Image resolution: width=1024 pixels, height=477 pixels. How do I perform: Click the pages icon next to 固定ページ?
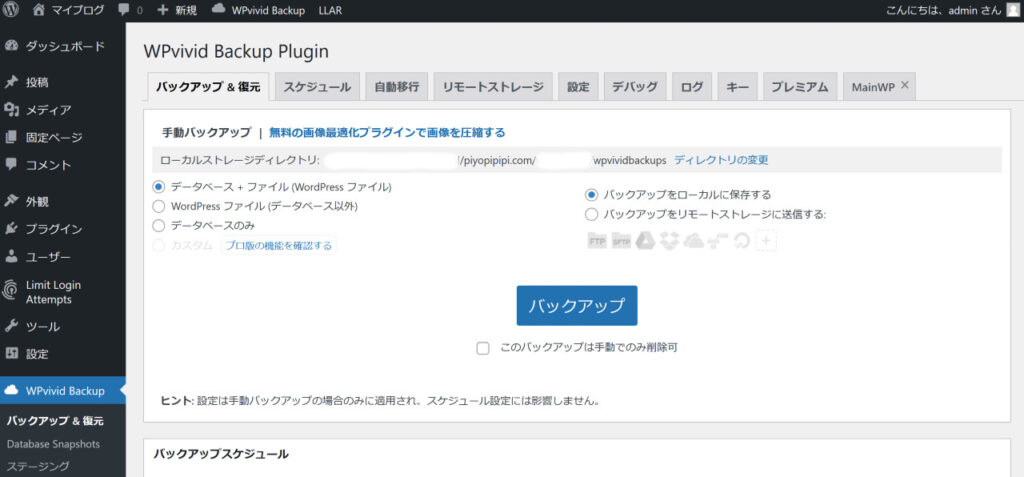pyautogui.click(x=11, y=137)
